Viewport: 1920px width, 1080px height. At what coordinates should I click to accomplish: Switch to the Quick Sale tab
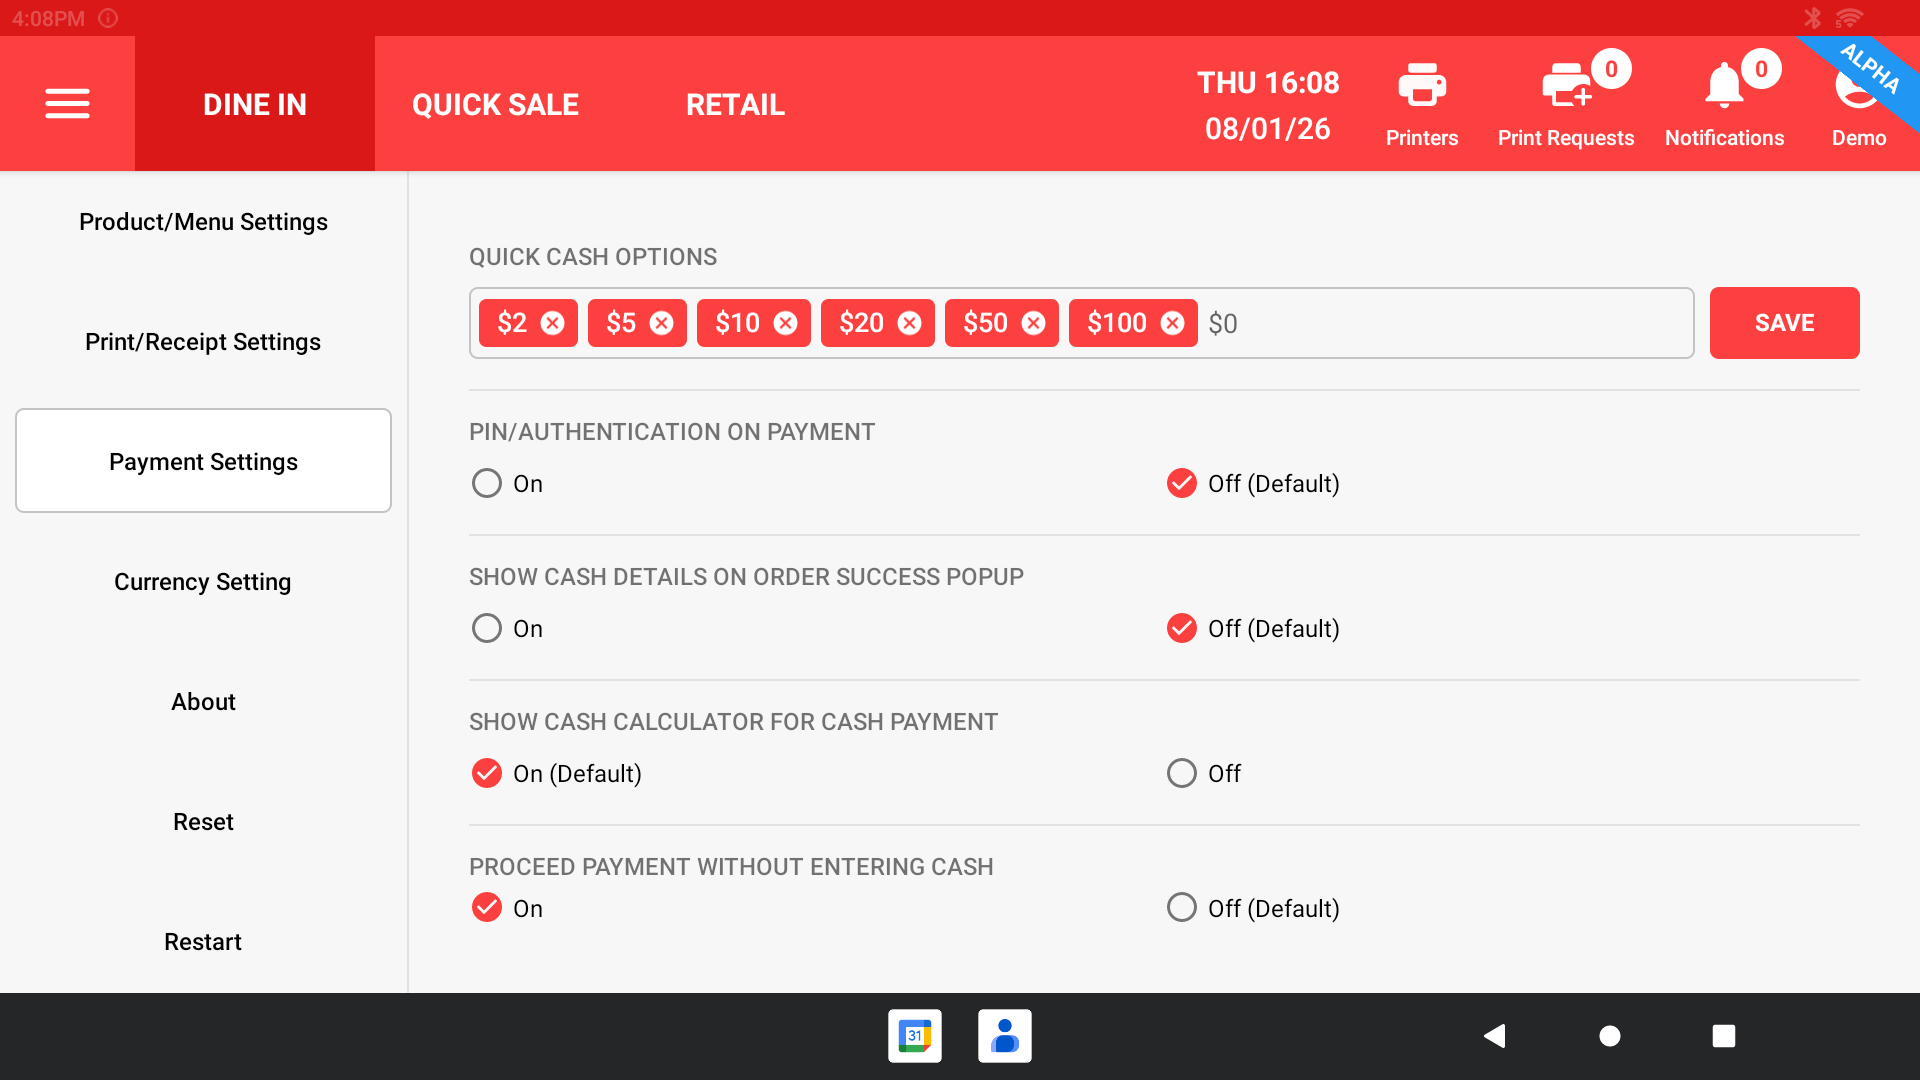click(495, 104)
